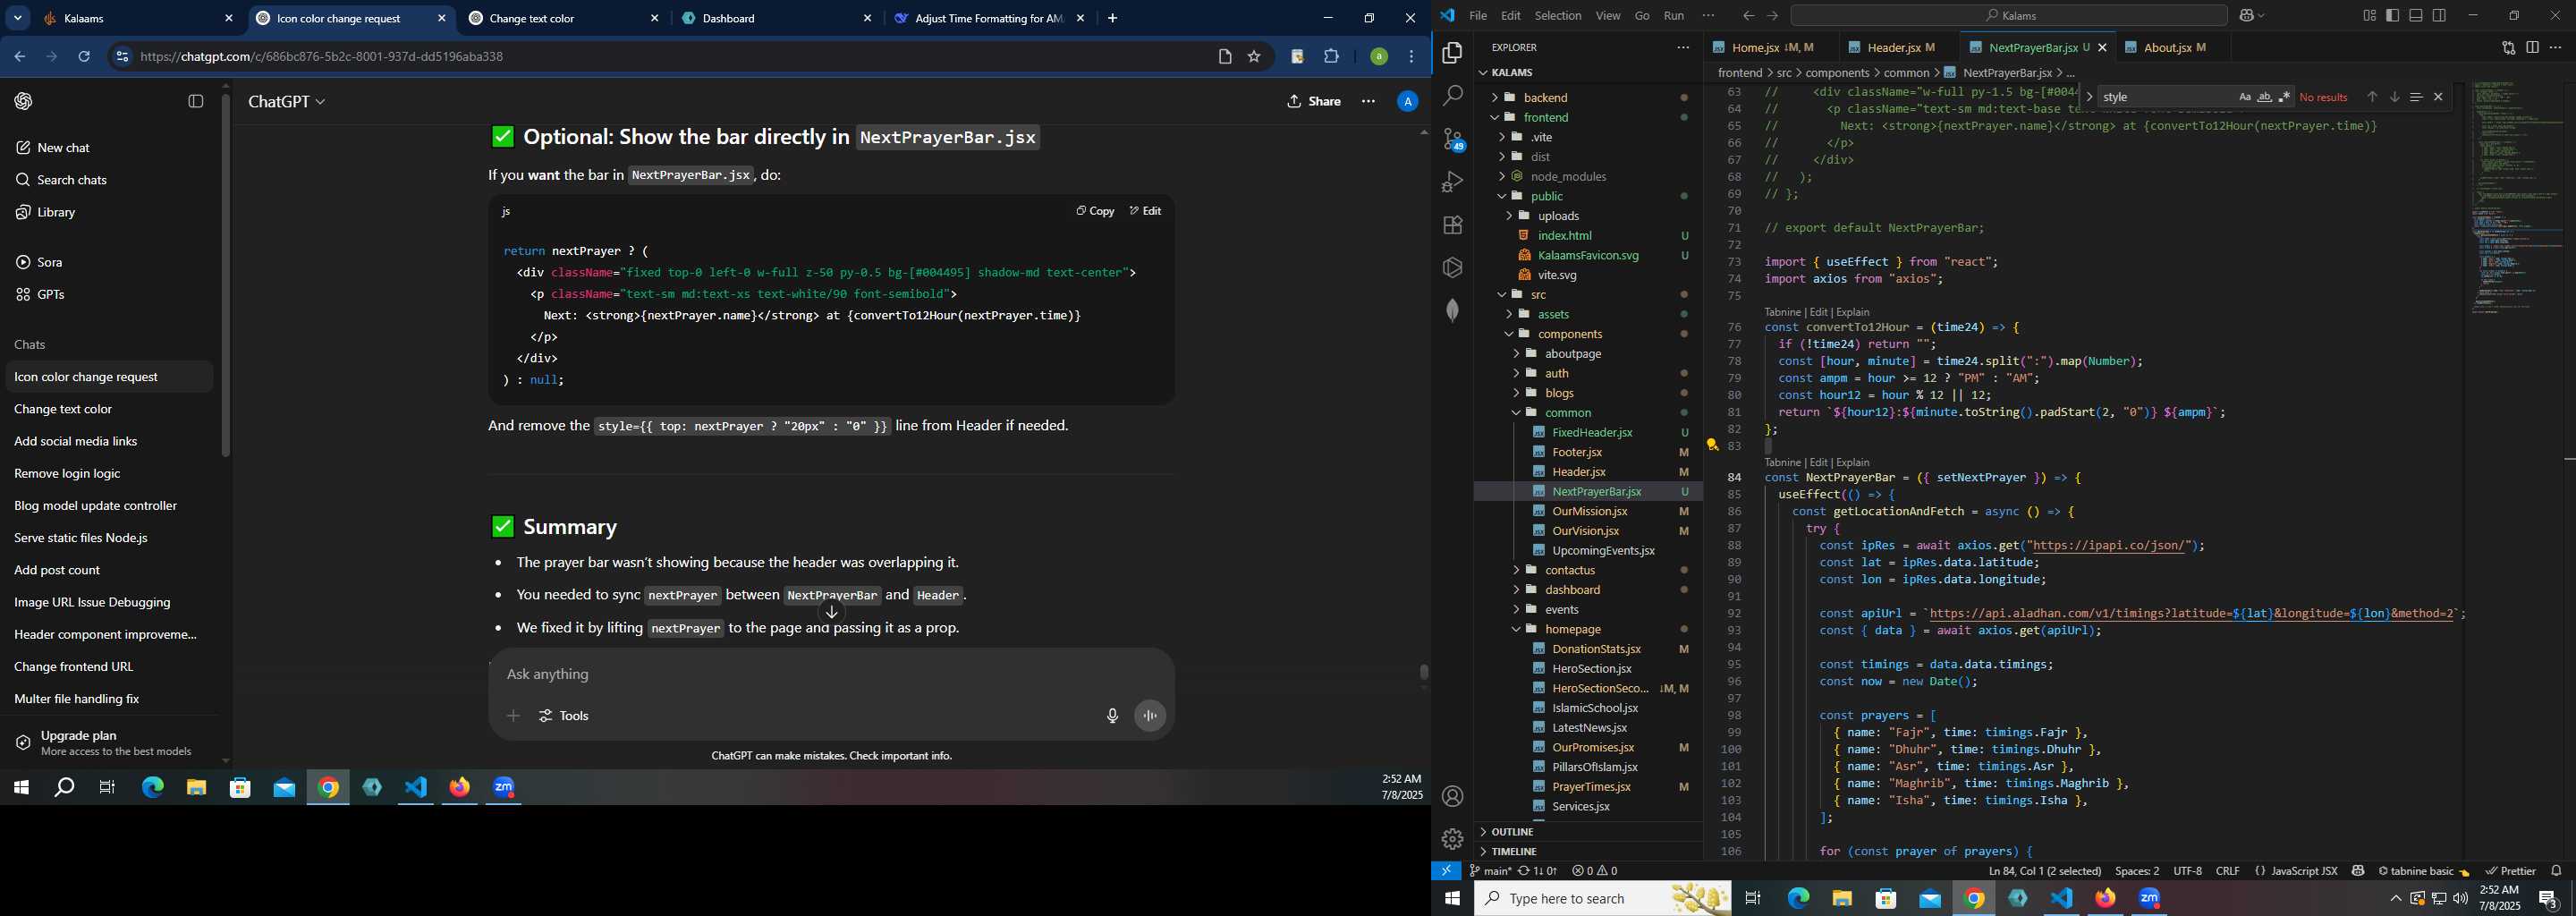2576x916 pixels.
Task: Switch to the About.jsx editor tab
Action: coord(2172,48)
